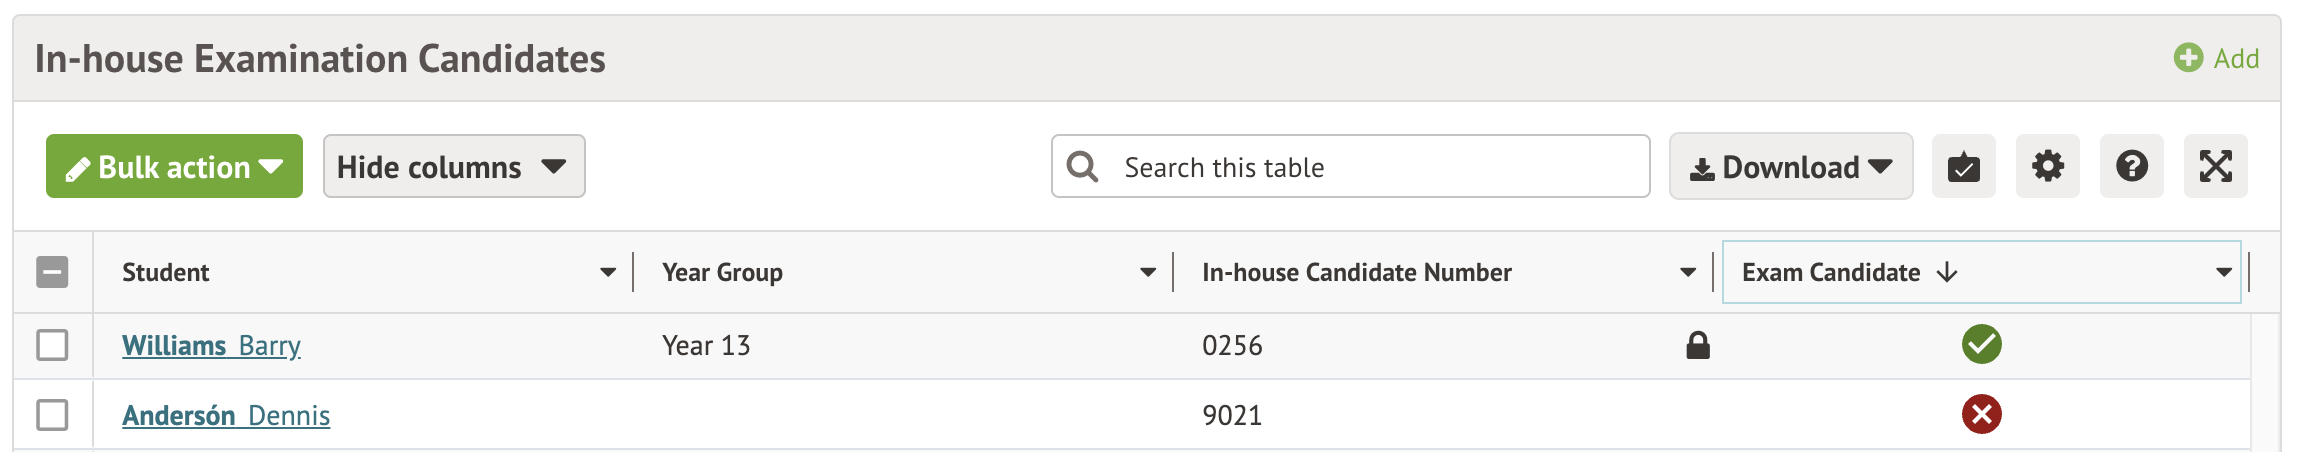Open the calendar checkmark icon button
Image resolution: width=2298 pixels, height=452 pixels.
coord(1963,167)
